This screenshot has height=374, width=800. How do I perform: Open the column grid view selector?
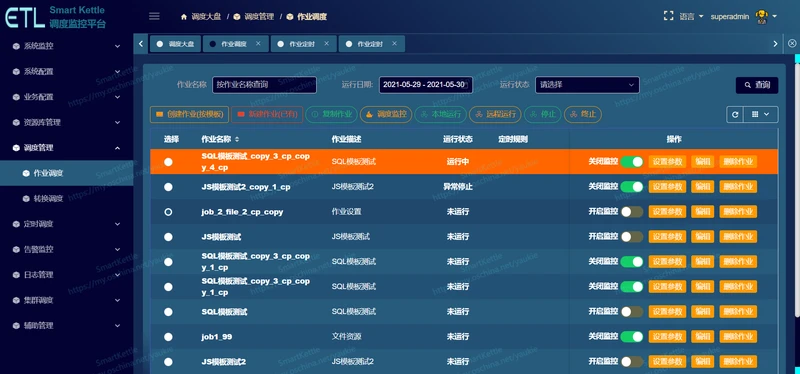(761, 115)
